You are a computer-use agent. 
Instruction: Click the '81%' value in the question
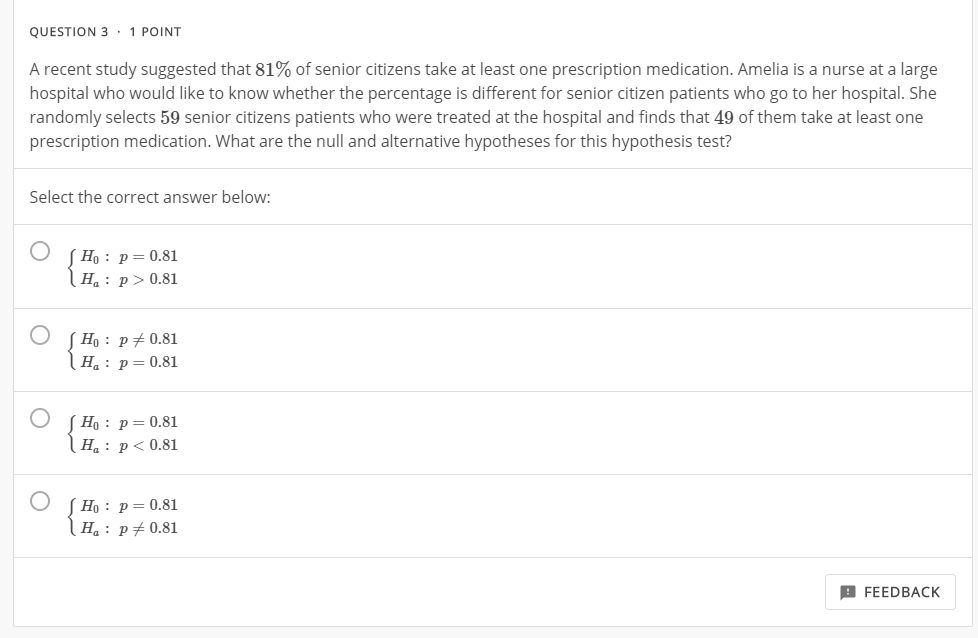coord(273,70)
